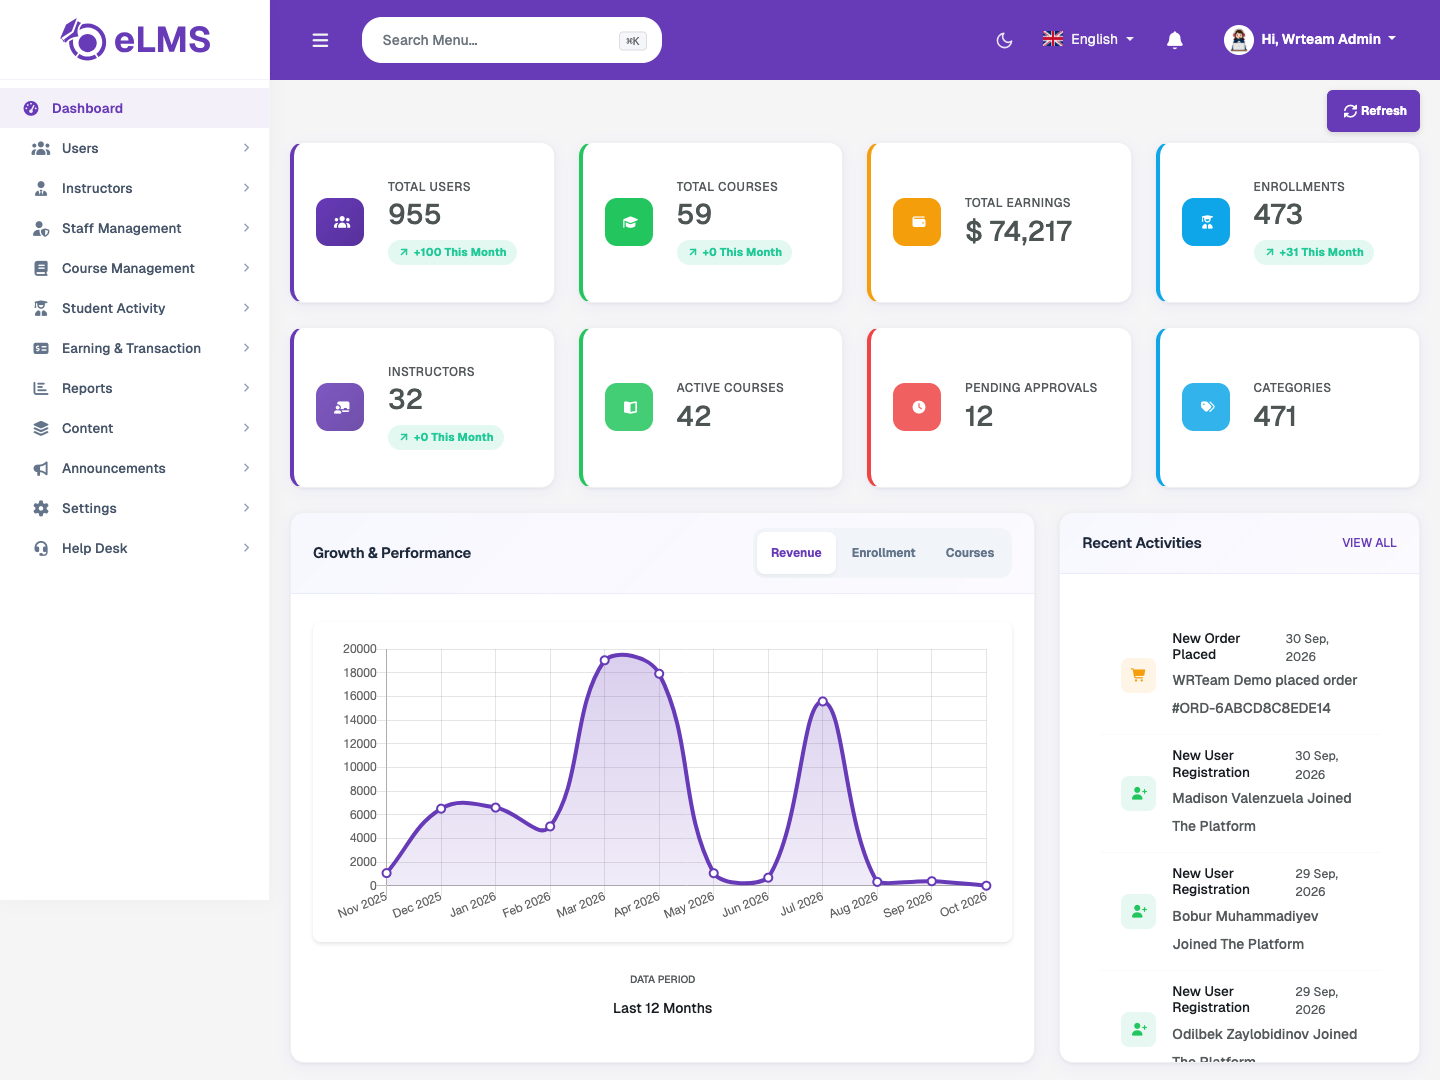The width and height of the screenshot is (1440, 1080).
Task: Click the Total Users purple icon
Action: click(340, 222)
